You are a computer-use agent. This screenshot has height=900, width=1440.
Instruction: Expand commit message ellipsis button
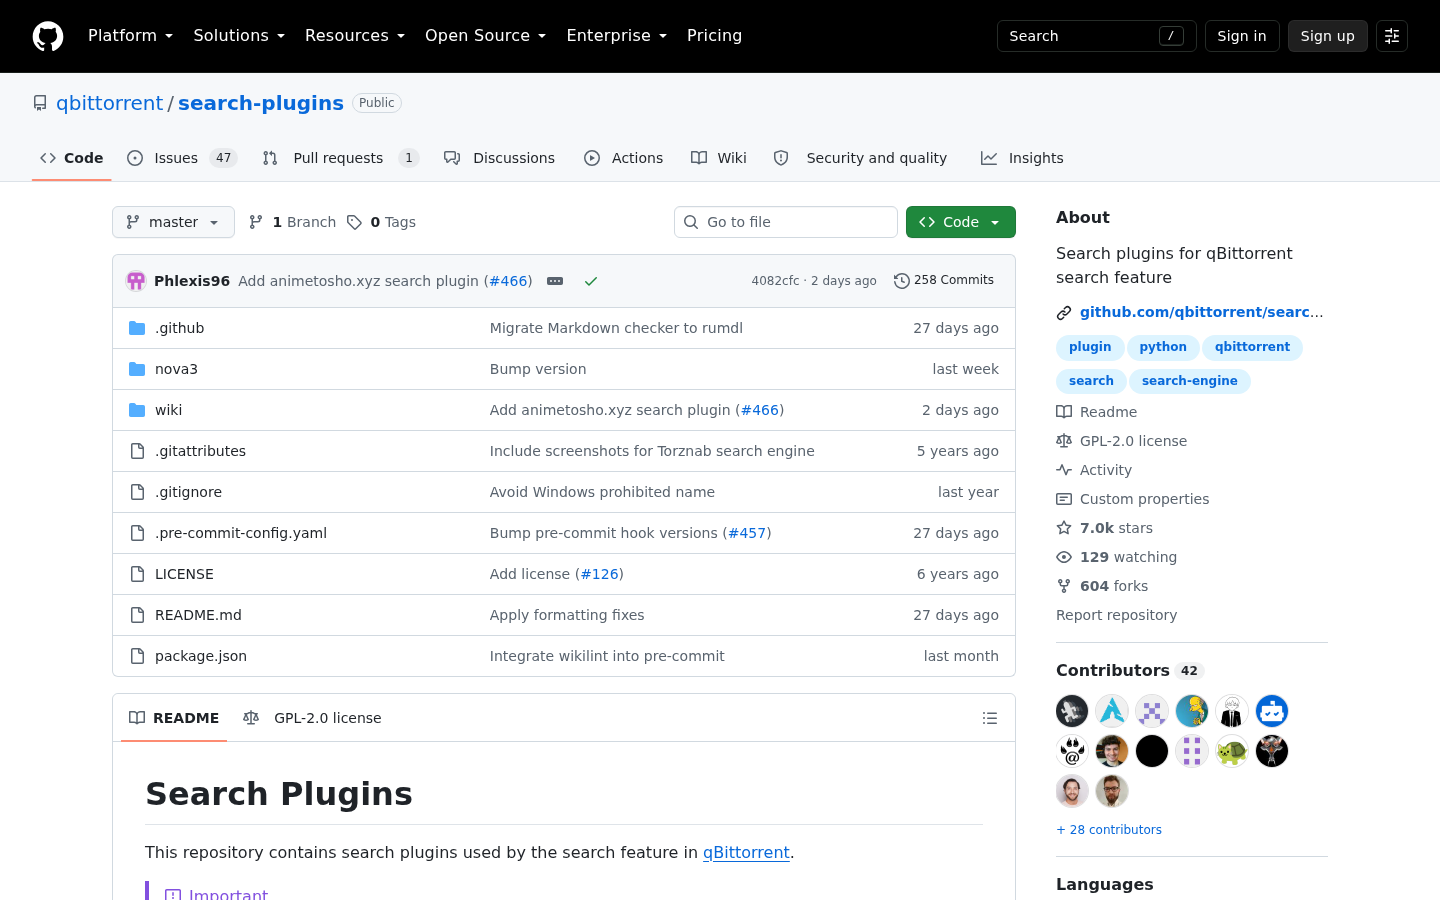tap(555, 281)
